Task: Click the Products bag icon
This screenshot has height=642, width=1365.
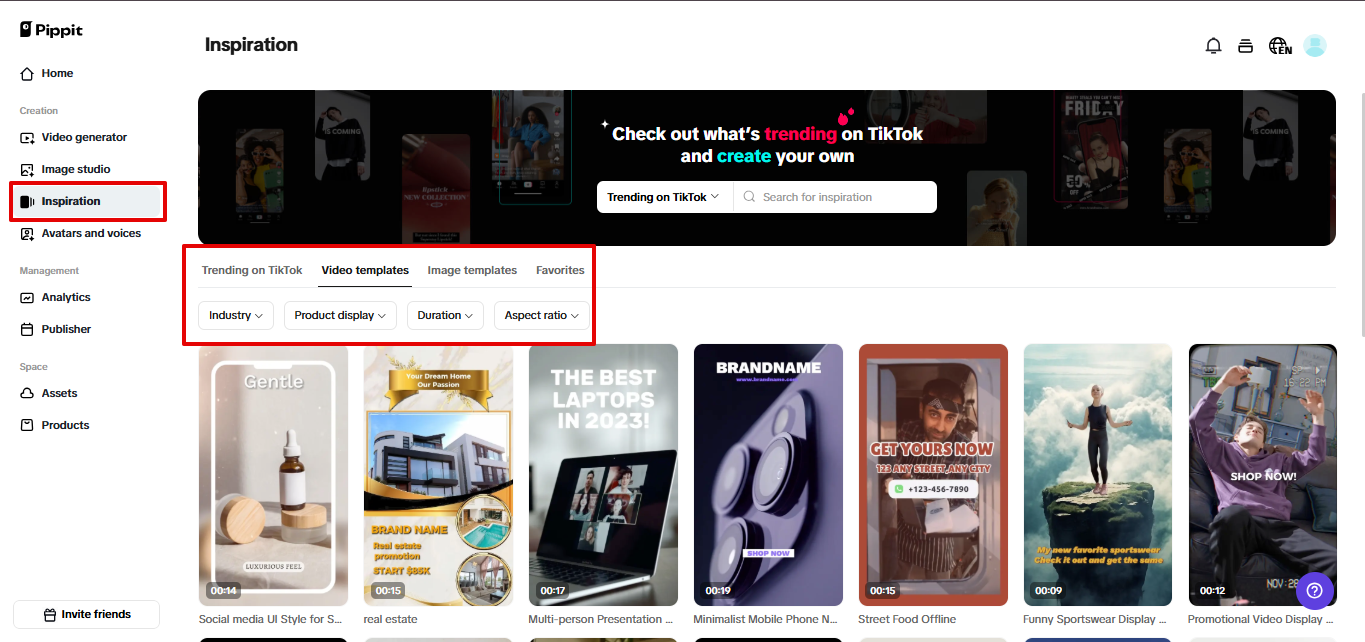Action: (27, 426)
